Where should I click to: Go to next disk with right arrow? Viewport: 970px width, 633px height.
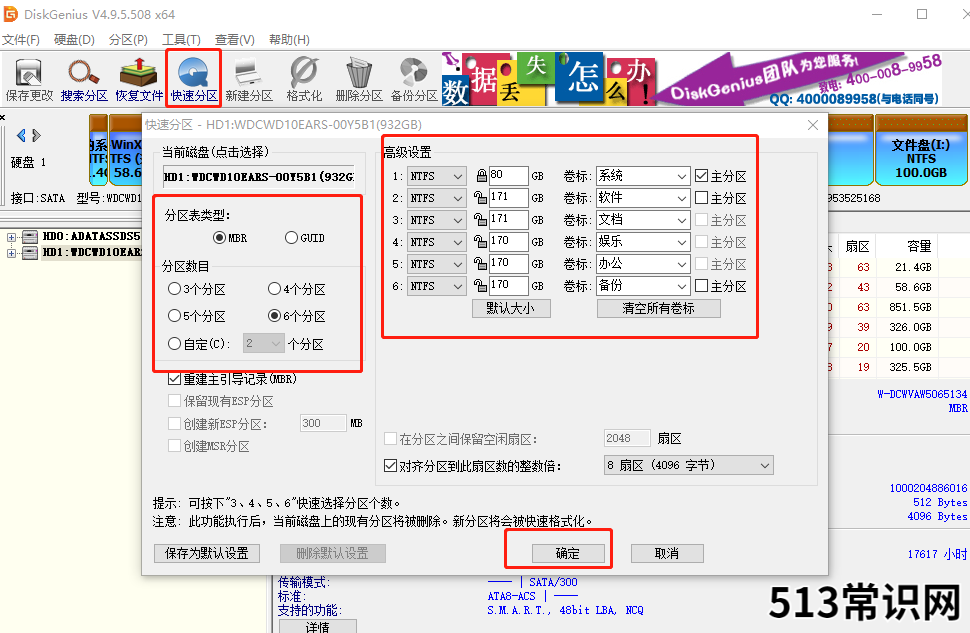point(36,136)
